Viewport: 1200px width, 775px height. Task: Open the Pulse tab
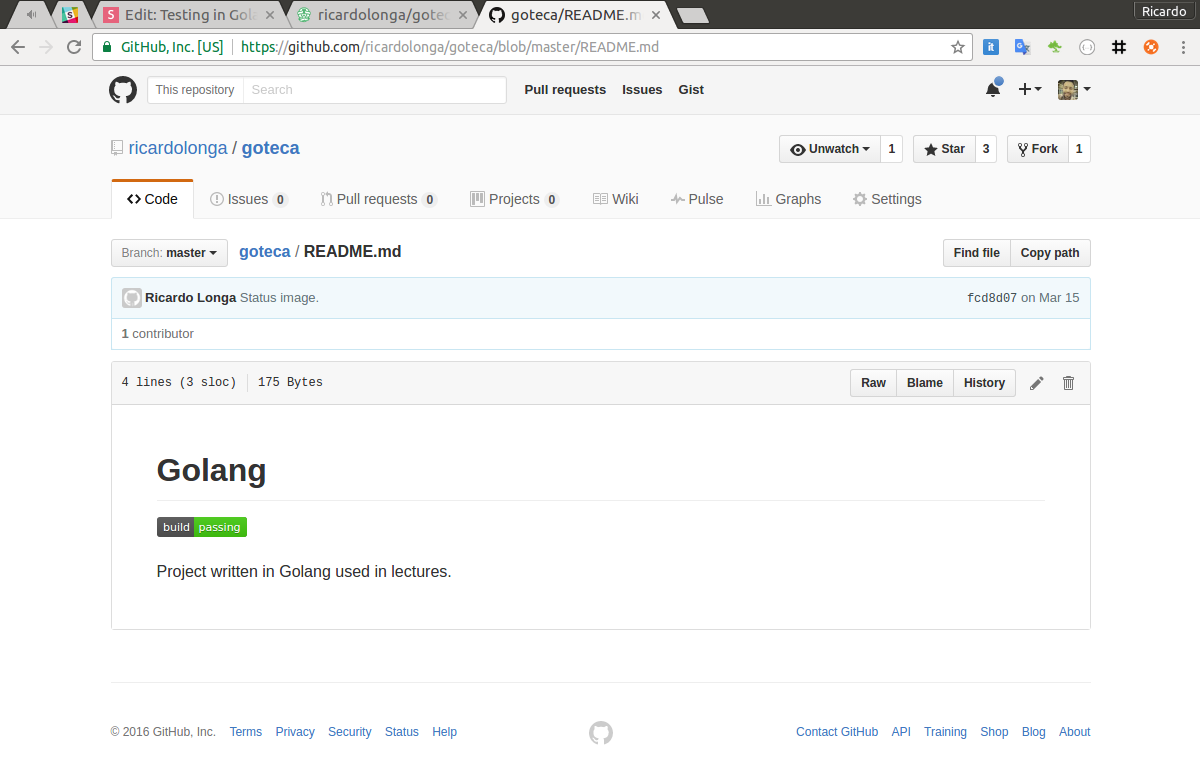pyautogui.click(x=697, y=199)
